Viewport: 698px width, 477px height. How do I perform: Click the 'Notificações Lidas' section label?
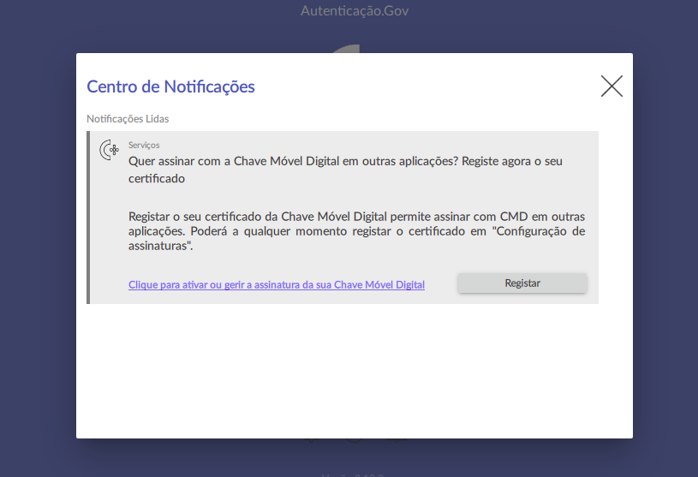point(128,119)
